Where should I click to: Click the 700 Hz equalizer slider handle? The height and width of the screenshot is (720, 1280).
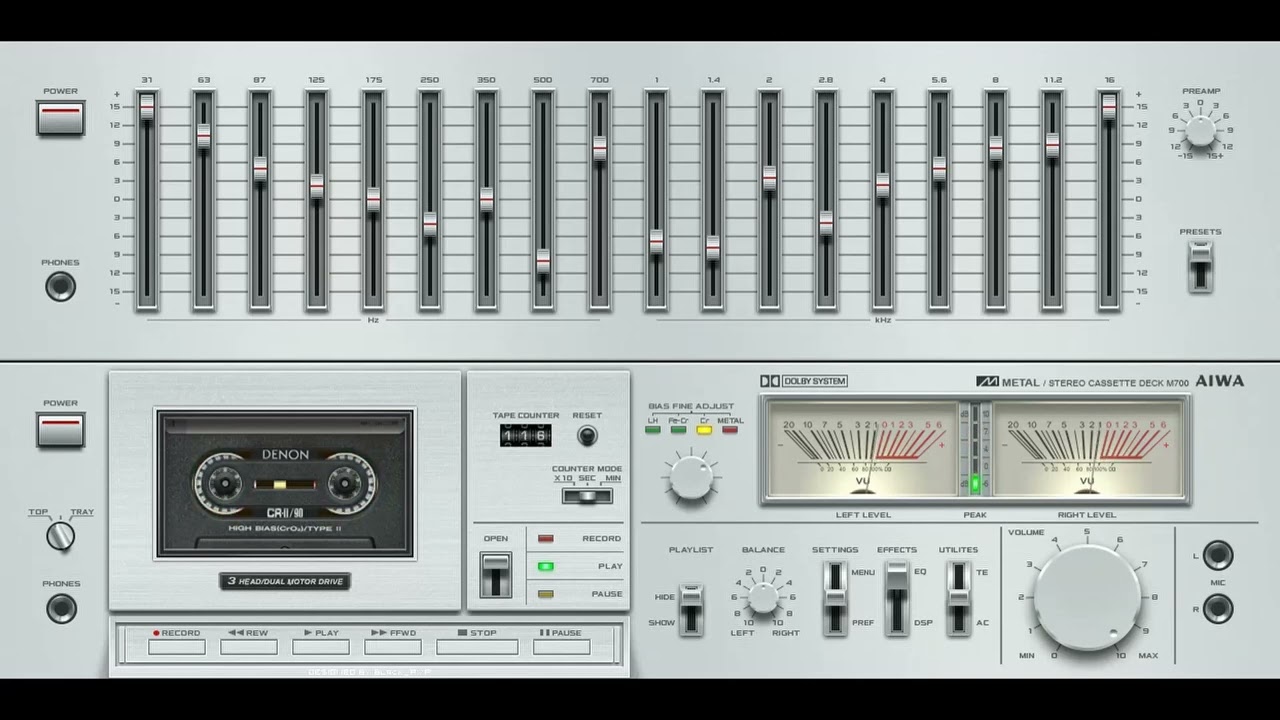pyautogui.click(x=599, y=148)
